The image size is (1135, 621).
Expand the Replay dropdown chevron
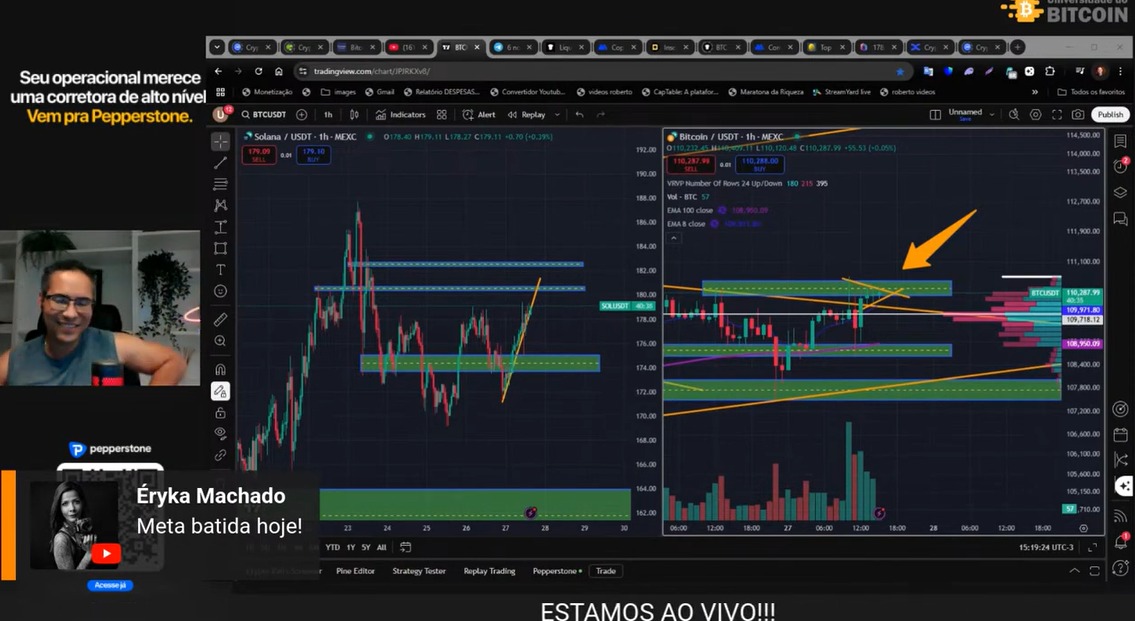557,114
